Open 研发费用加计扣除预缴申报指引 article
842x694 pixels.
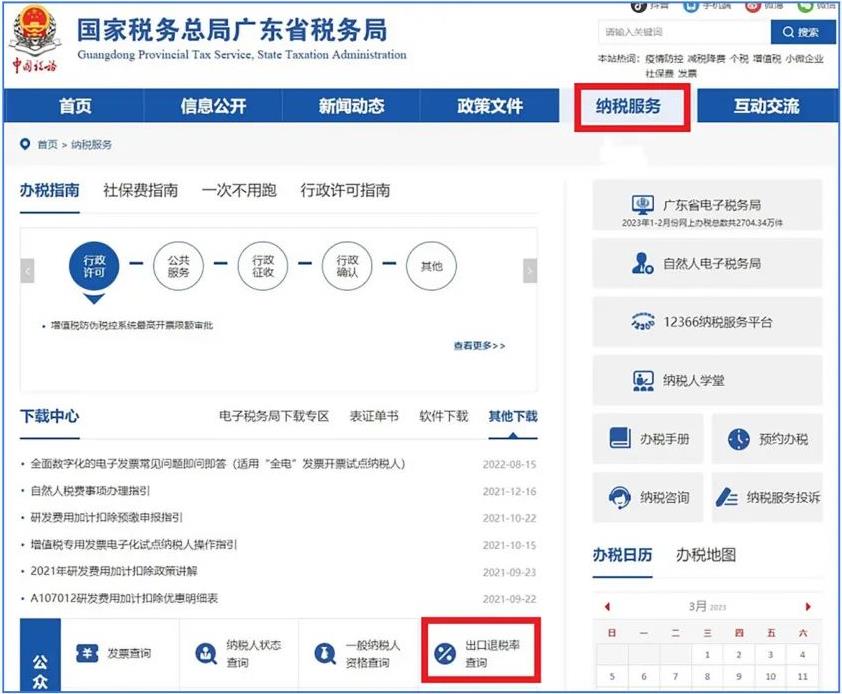[x=106, y=517]
